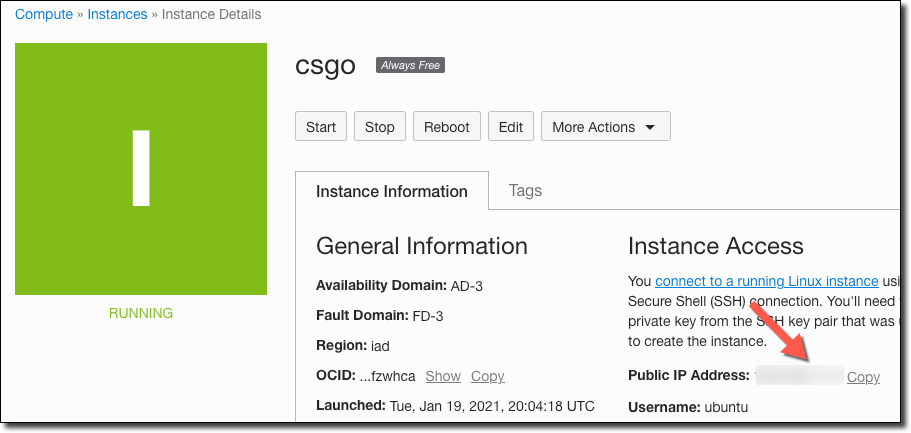Show the full OCID value
911x433 pixels.
click(x=443, y=376)
